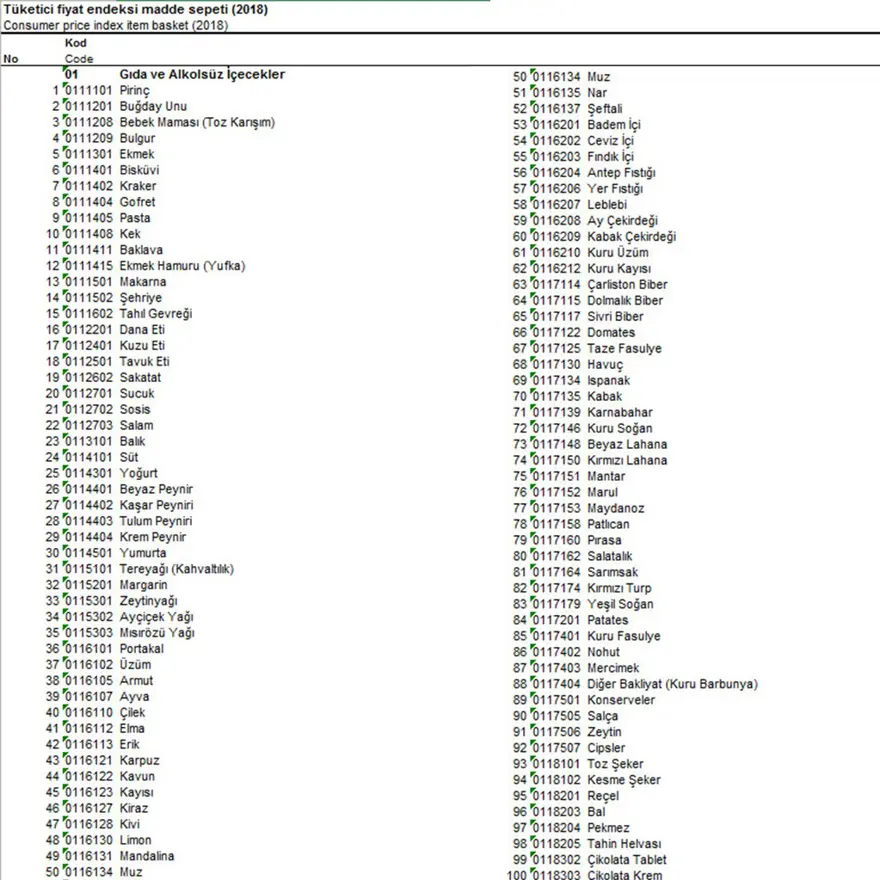Select the 'Tavuk Eti' item
This screenshot has width=880, height=880.
point(145,362)
